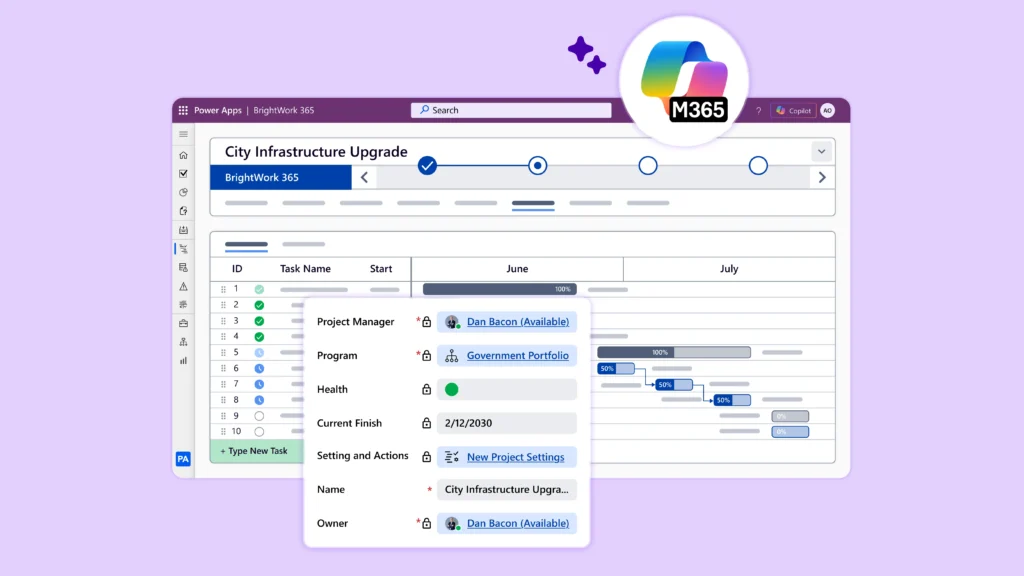This screenshot has width=1024, height=576.
Task: Toggle the clock status on task 6
Action: tap(259, 368)
